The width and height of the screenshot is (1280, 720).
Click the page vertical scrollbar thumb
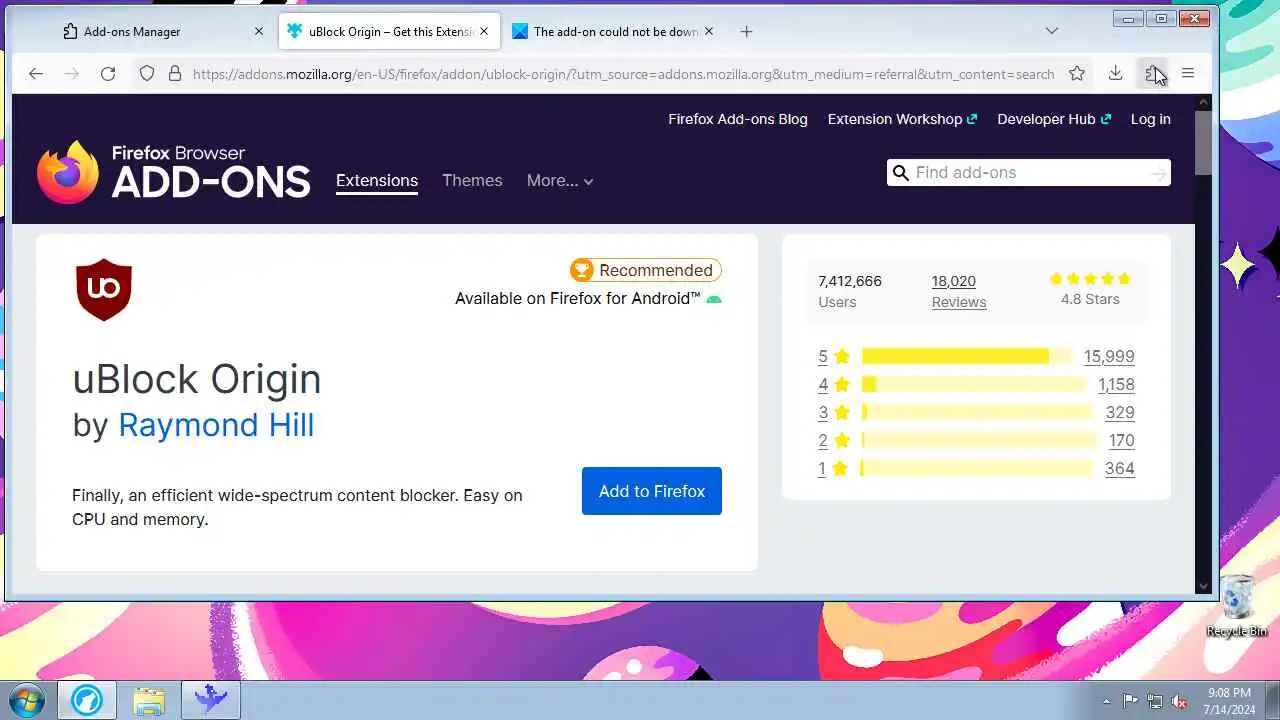pos(1203,141)
